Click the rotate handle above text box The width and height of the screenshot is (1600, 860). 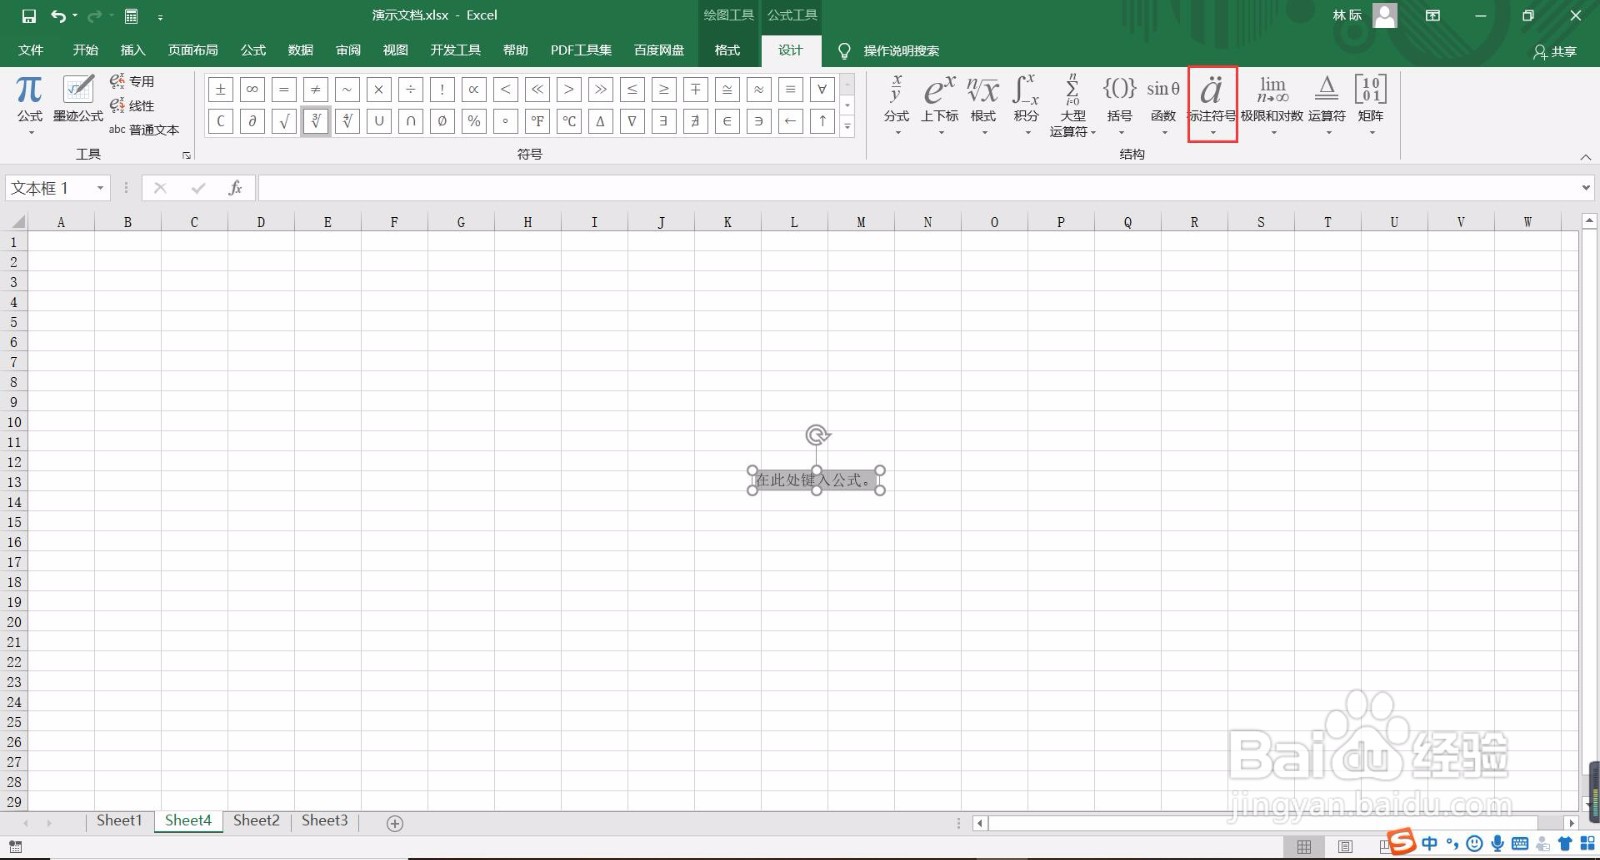817,435
